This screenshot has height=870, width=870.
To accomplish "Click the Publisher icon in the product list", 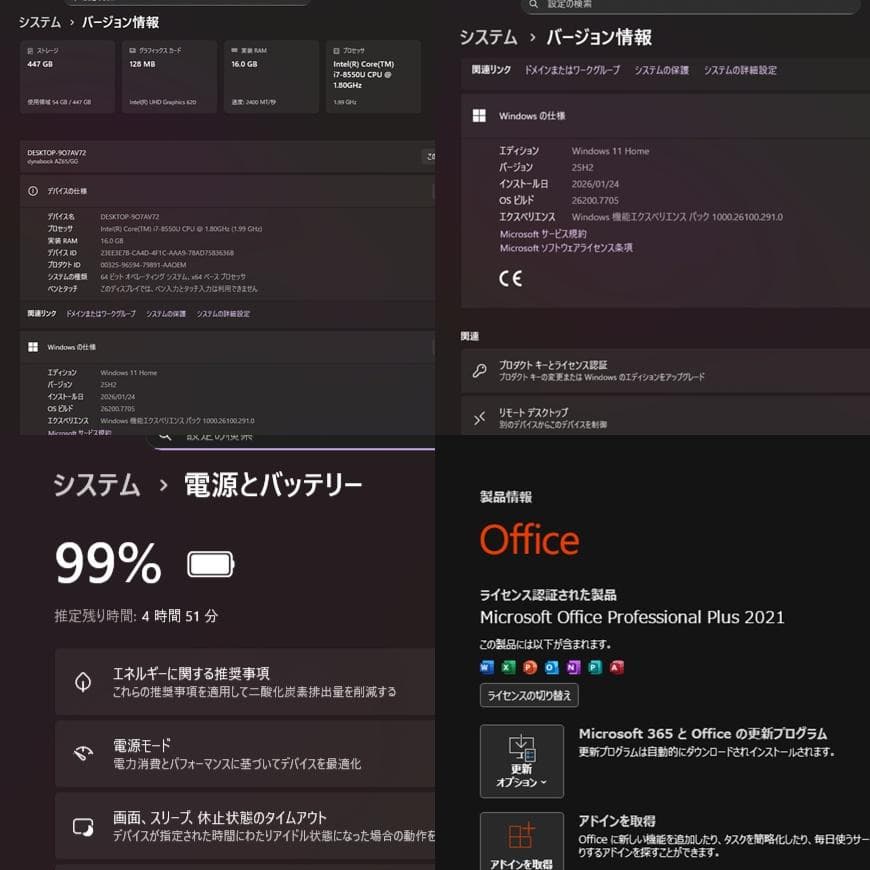I will click(592, 668).
